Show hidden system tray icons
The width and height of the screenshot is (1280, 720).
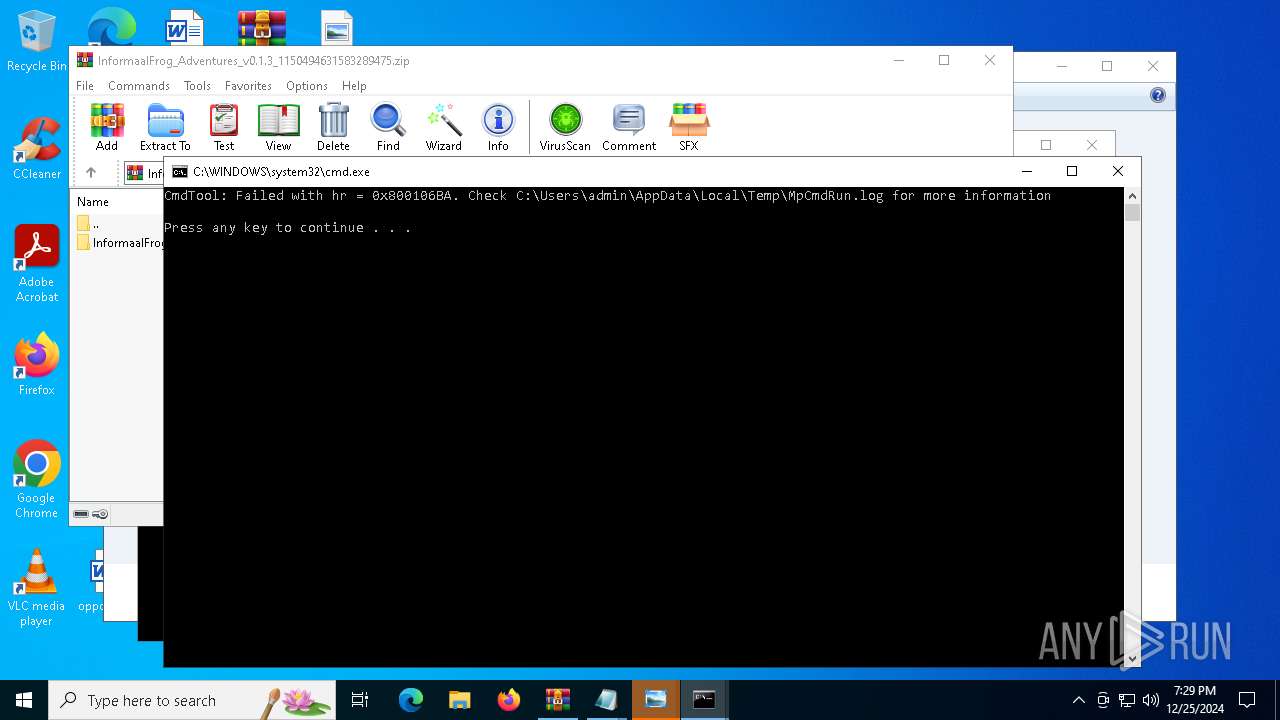[1078, 700]
